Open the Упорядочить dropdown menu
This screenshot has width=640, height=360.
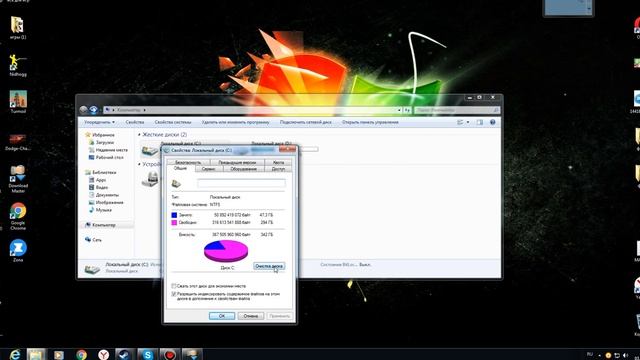[x=99, y=122]
